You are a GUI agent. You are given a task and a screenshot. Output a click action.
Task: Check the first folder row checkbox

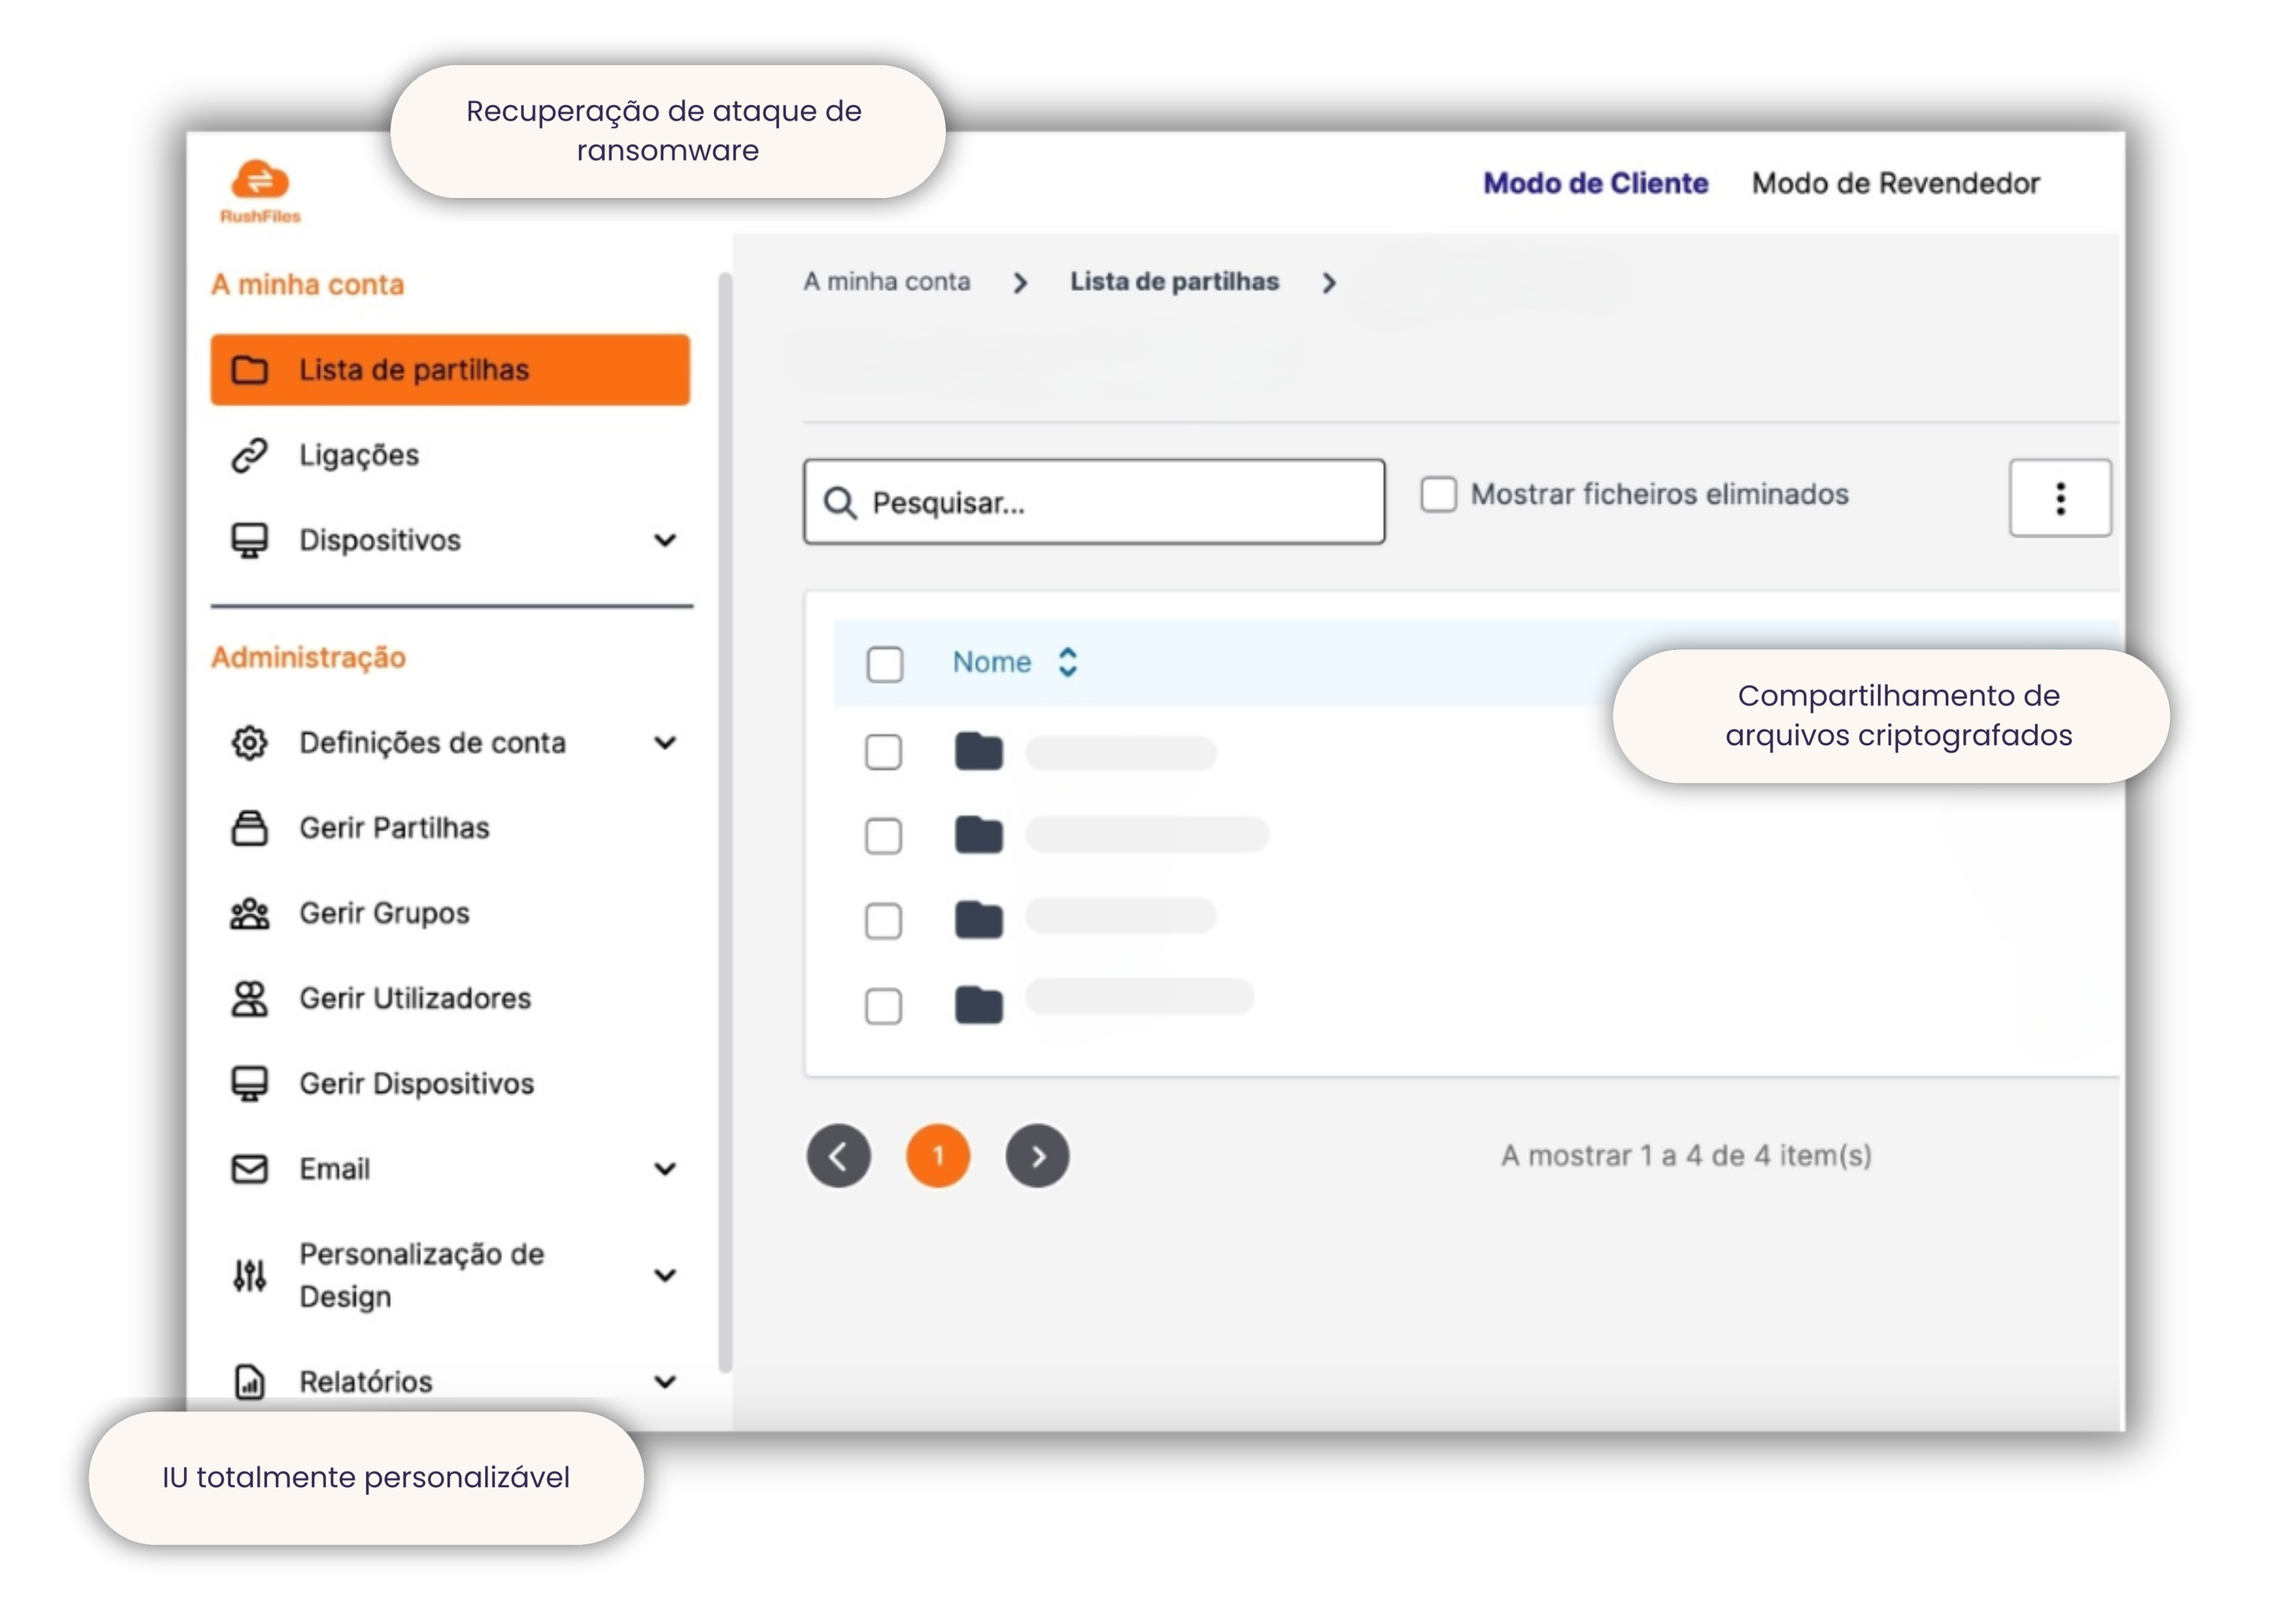pos(883,752)
